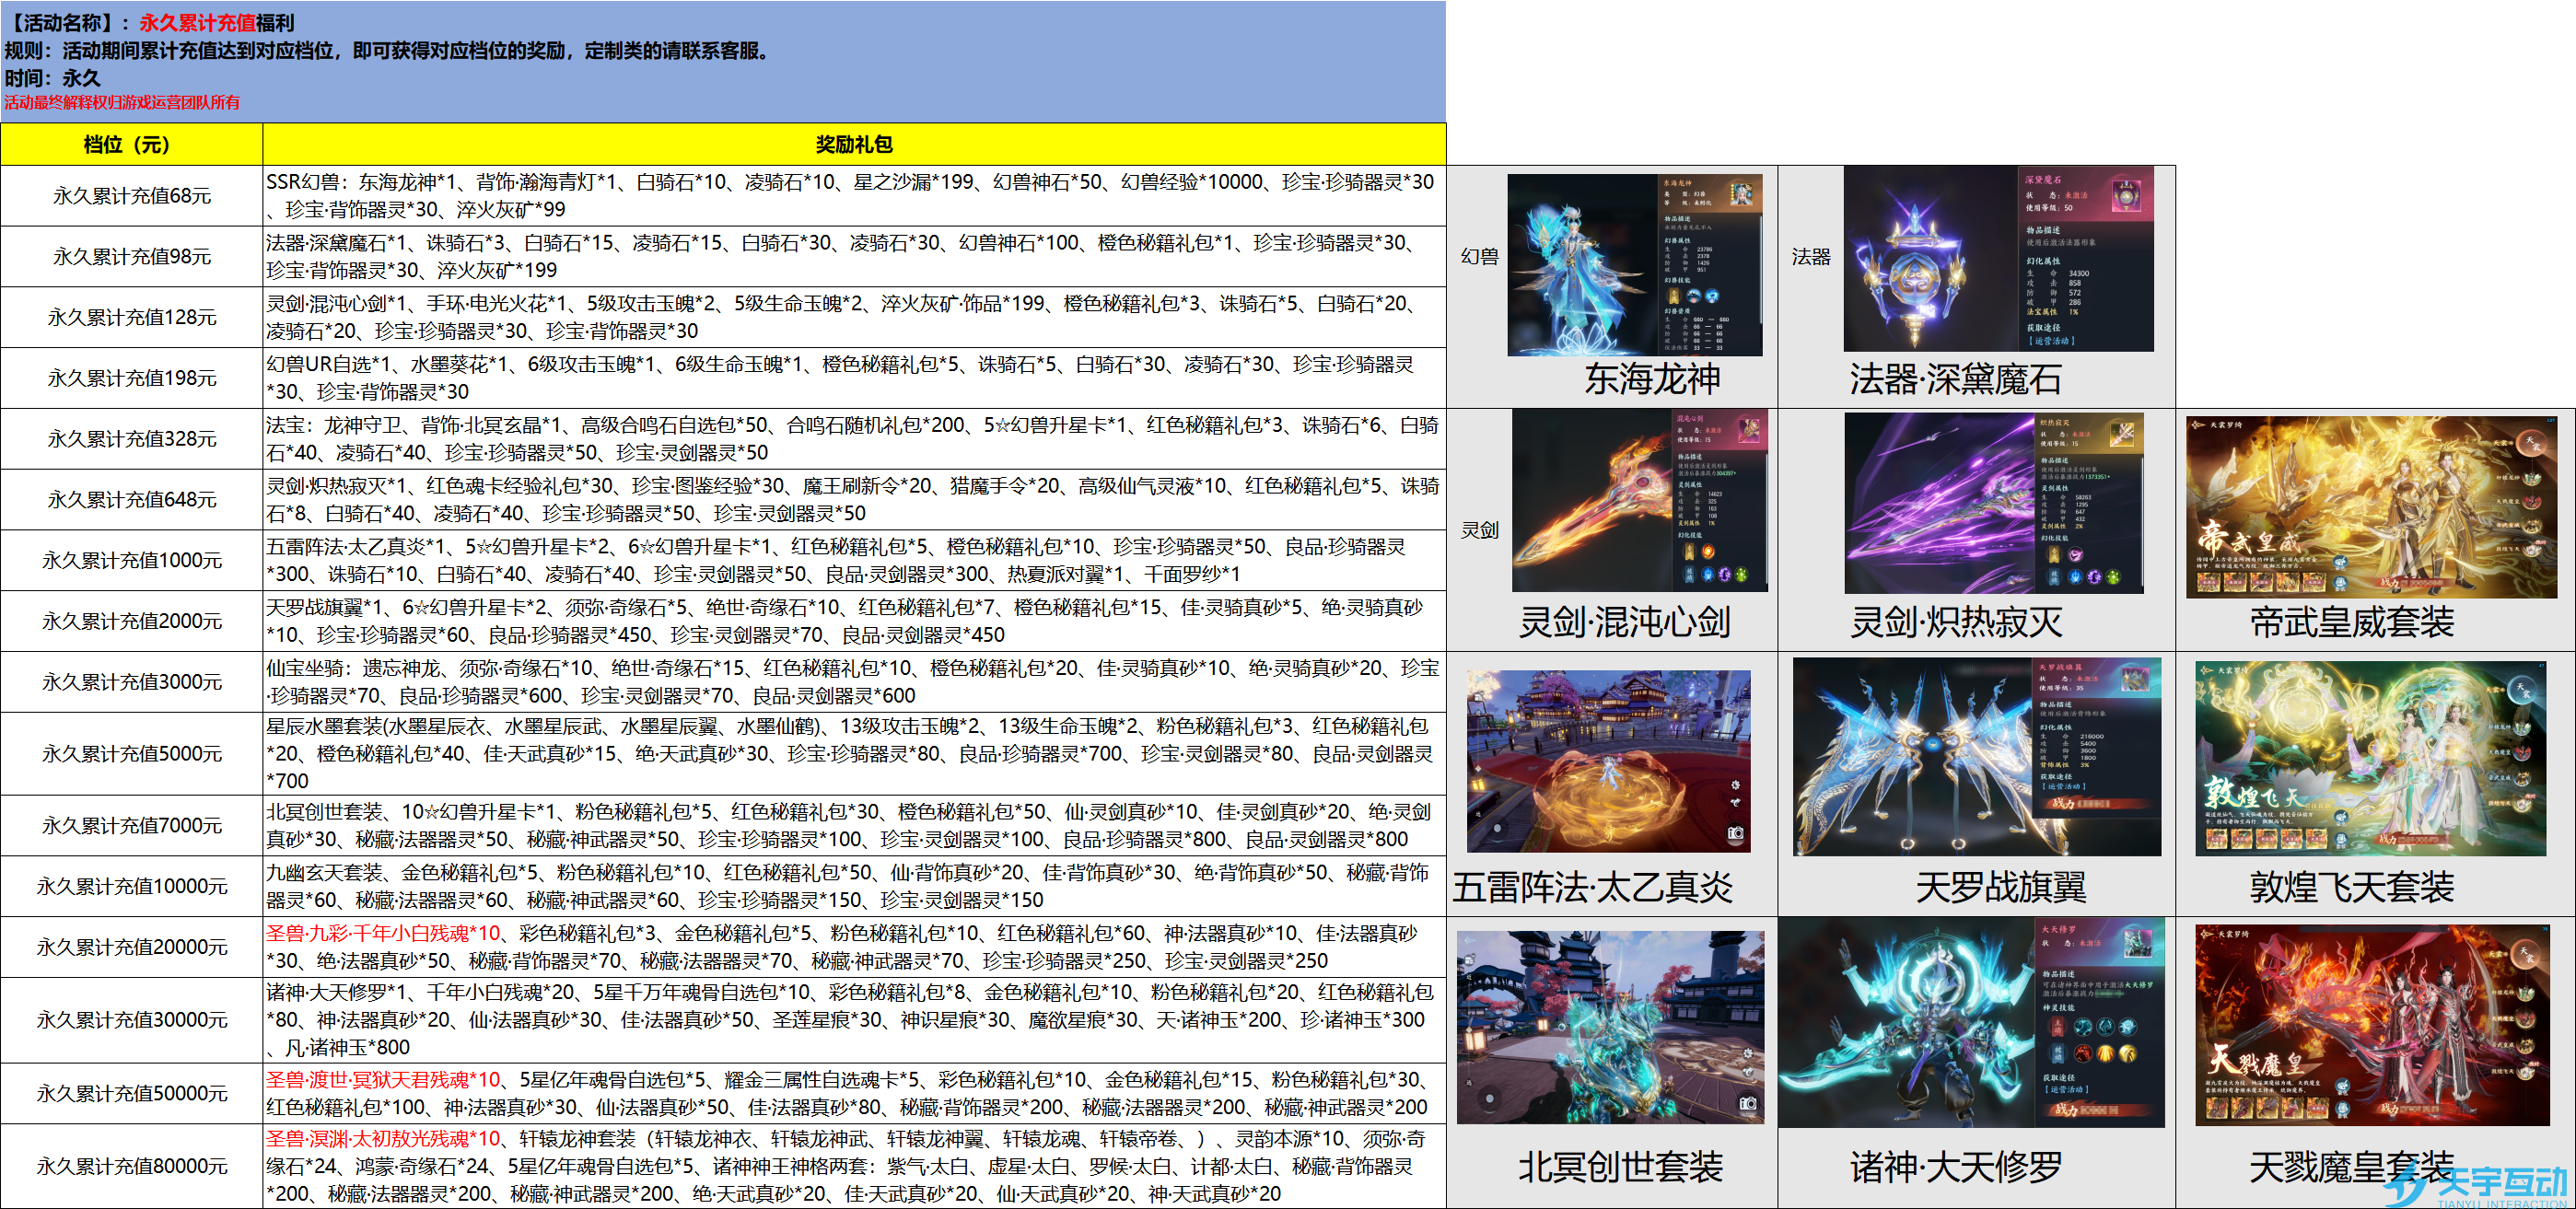Click the red 圣兽·九彩·千年小白残魂*10 text
Viewport: 2576px width, 1209px height.
(x=383, y=933)
